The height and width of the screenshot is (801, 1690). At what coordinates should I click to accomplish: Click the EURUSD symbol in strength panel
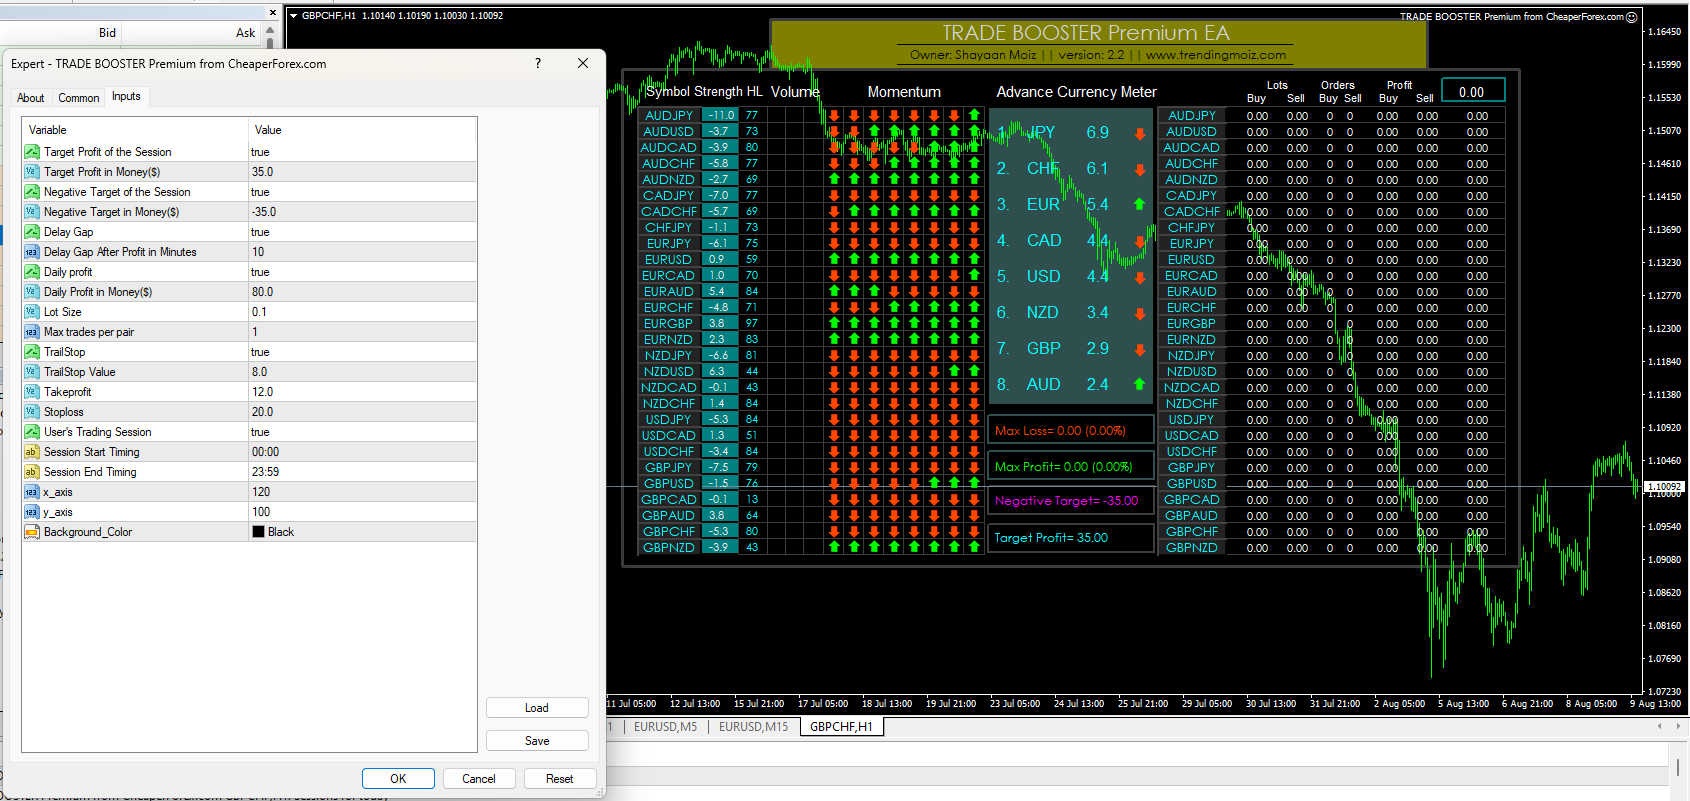[668, 260]
